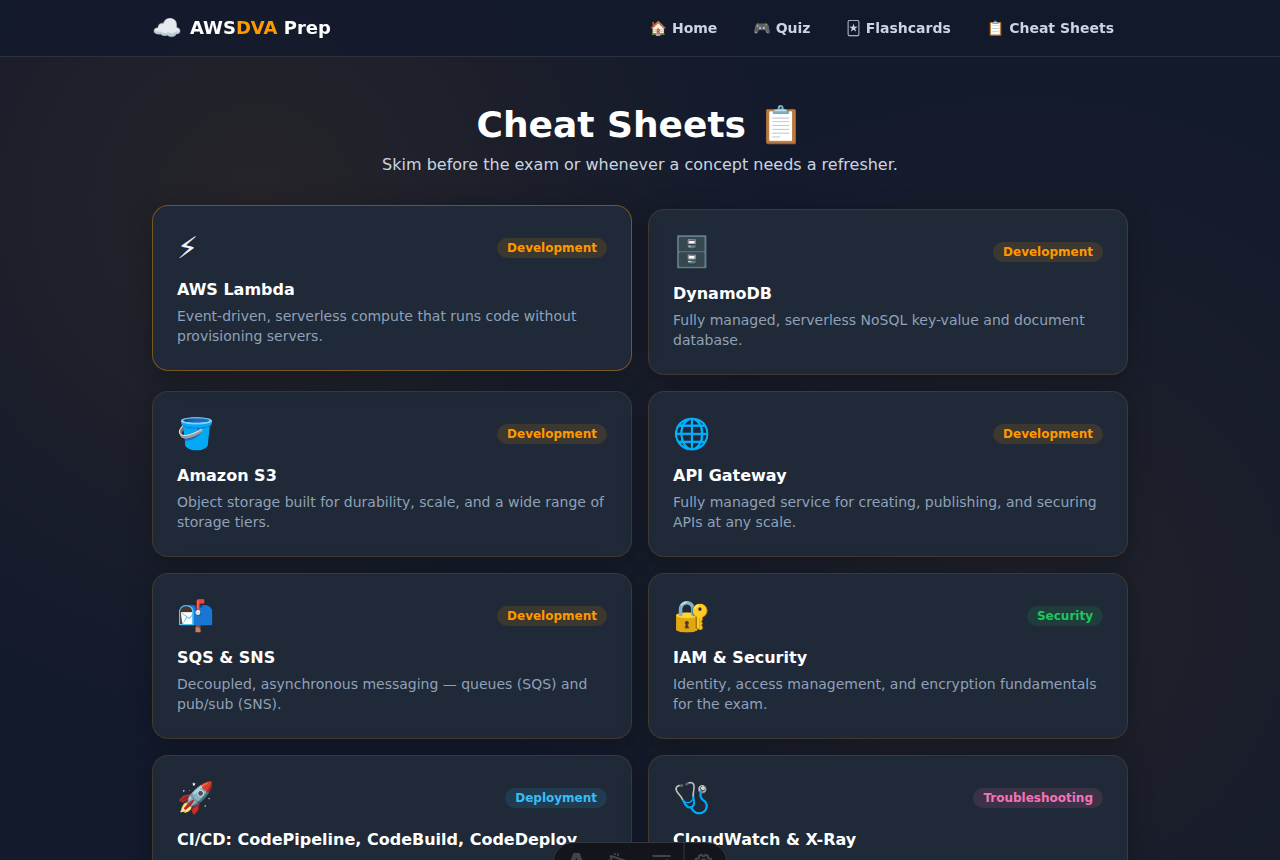The height and width of the screenshot is (860, 1280).
Task: Click the lightning bolt icon on AWS Lambda
Action: coord(187,247)
